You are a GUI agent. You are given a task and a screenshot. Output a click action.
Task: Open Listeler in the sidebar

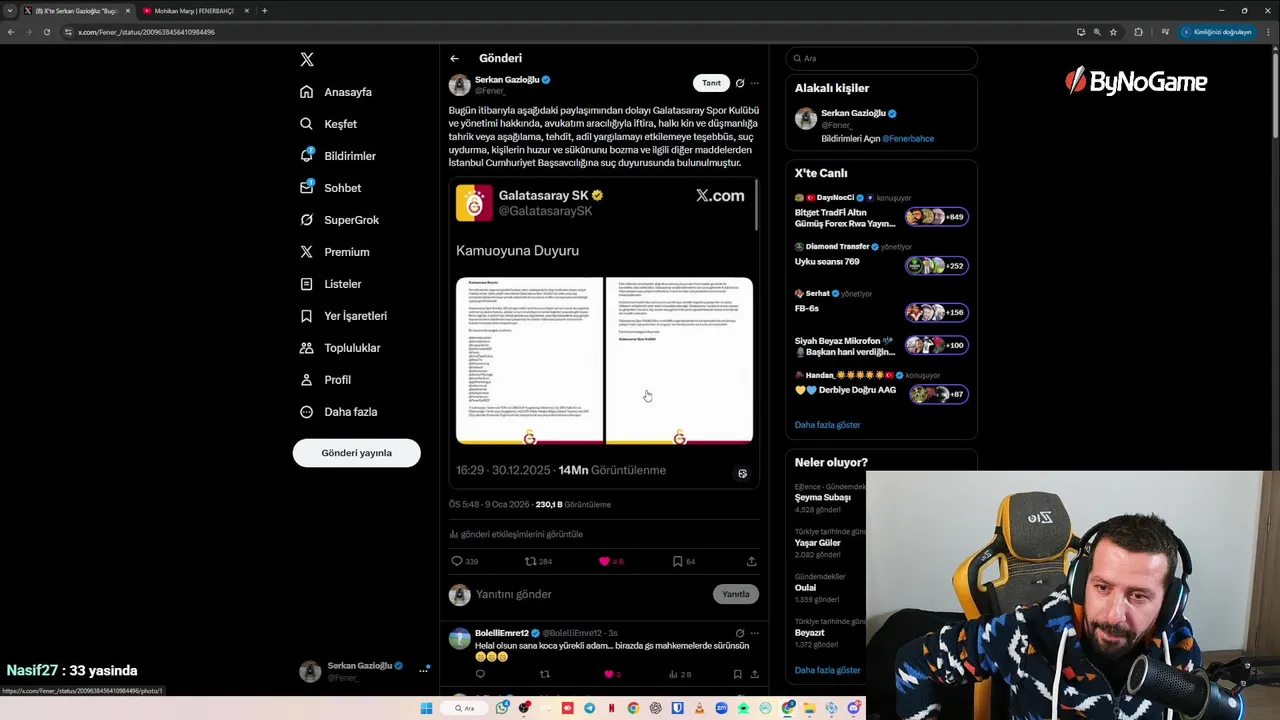click(331, 284)
